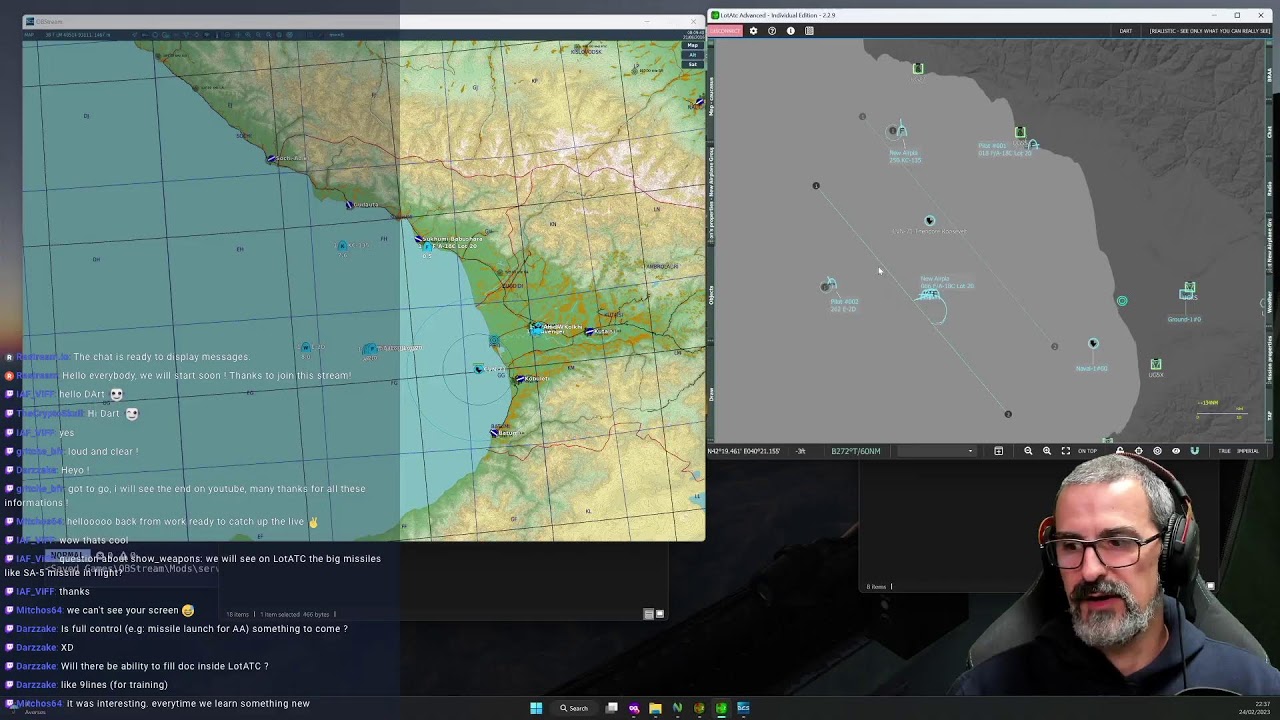Open the Radio side tab on LotAtc right edge
This screenshot has height=720, width=1280.
click(1269, 189)
